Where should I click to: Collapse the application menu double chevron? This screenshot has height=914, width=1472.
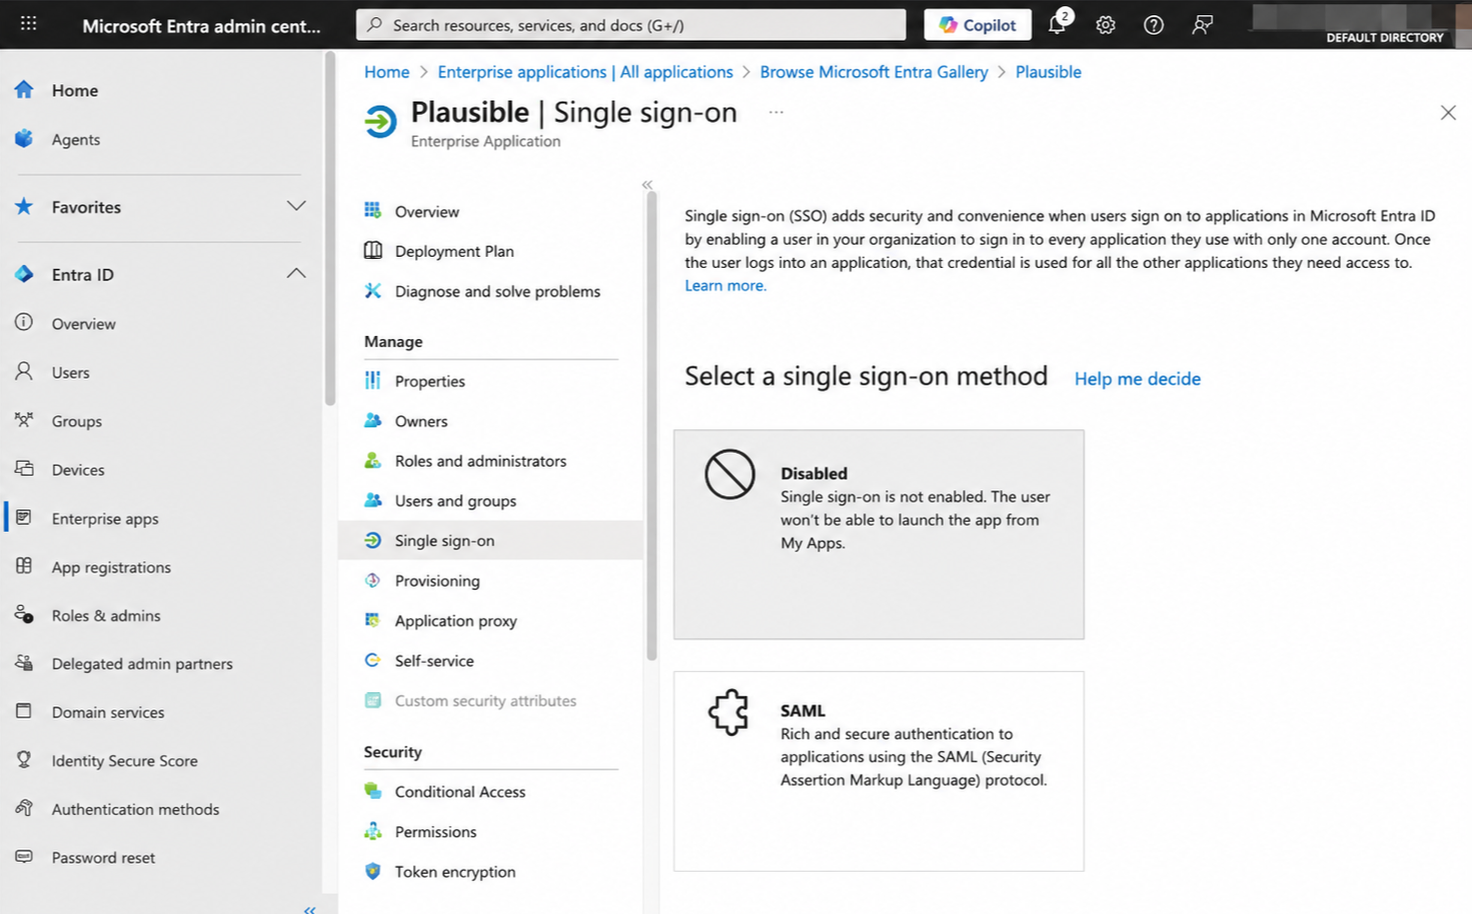pyautogui.click(x=647, y=185)
